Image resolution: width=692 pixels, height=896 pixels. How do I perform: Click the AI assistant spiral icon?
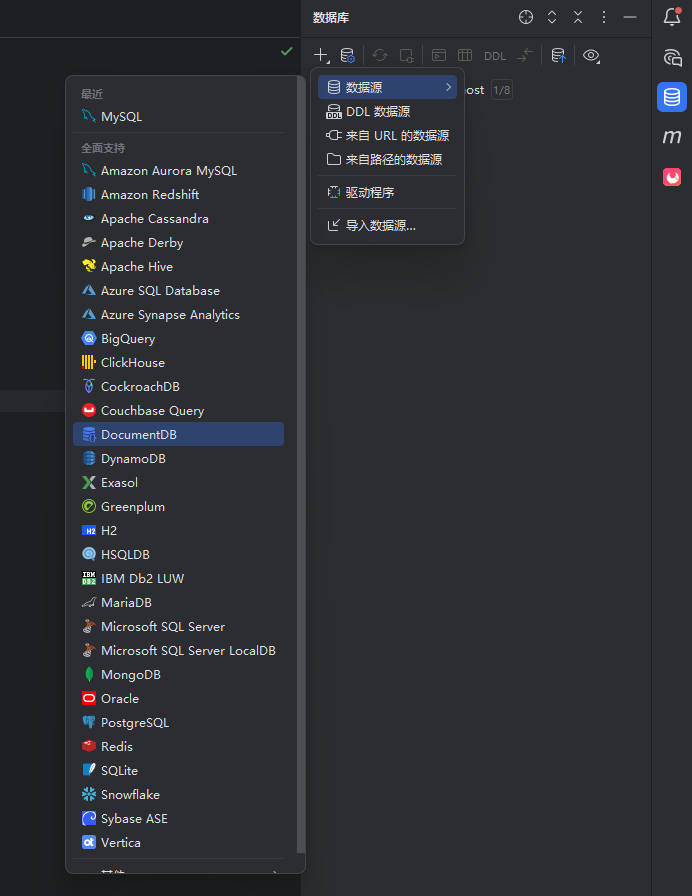[672, 58]
